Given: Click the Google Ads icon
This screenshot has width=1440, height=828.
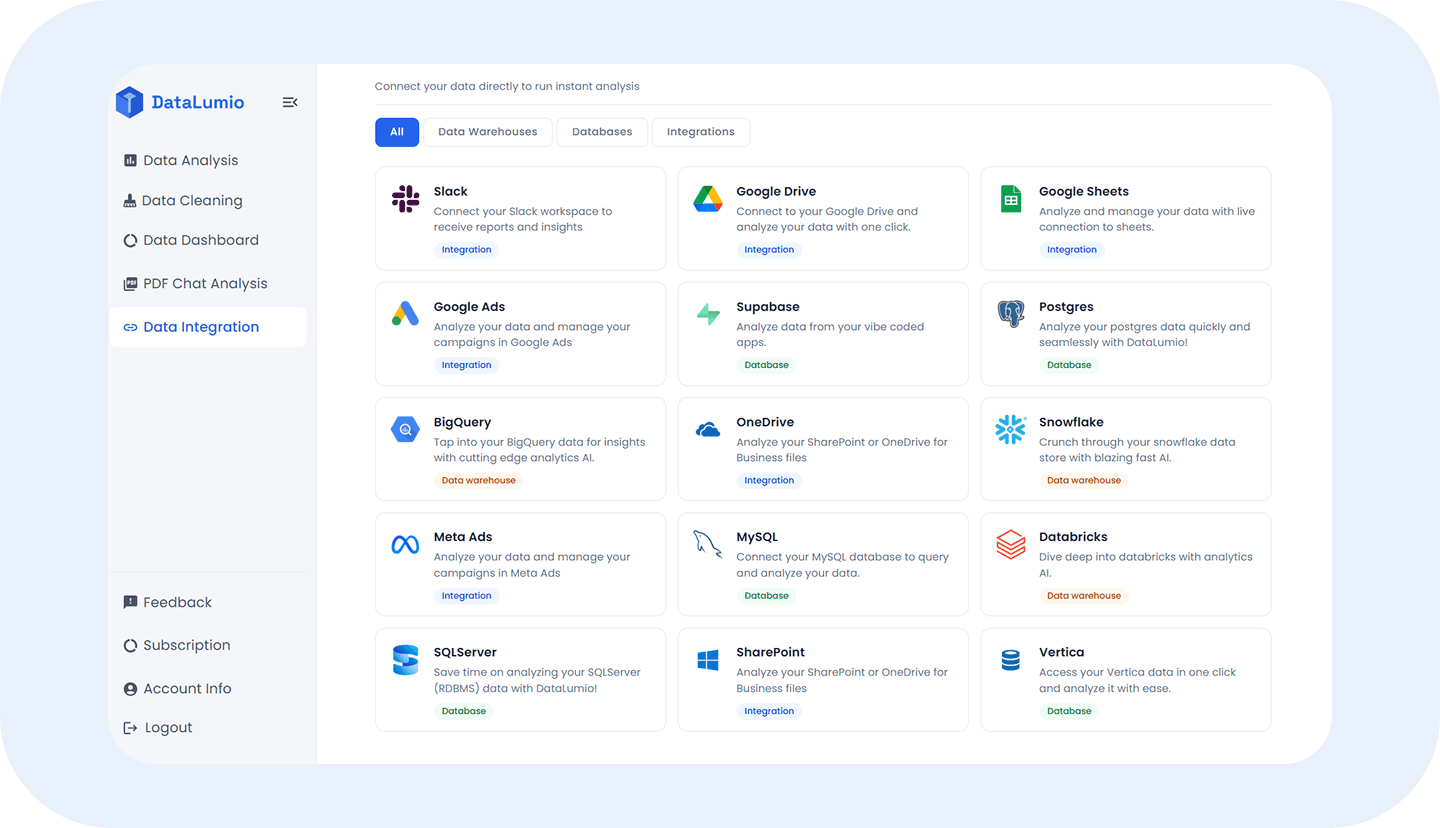Looking at the screenshot, I should point(405,313).
